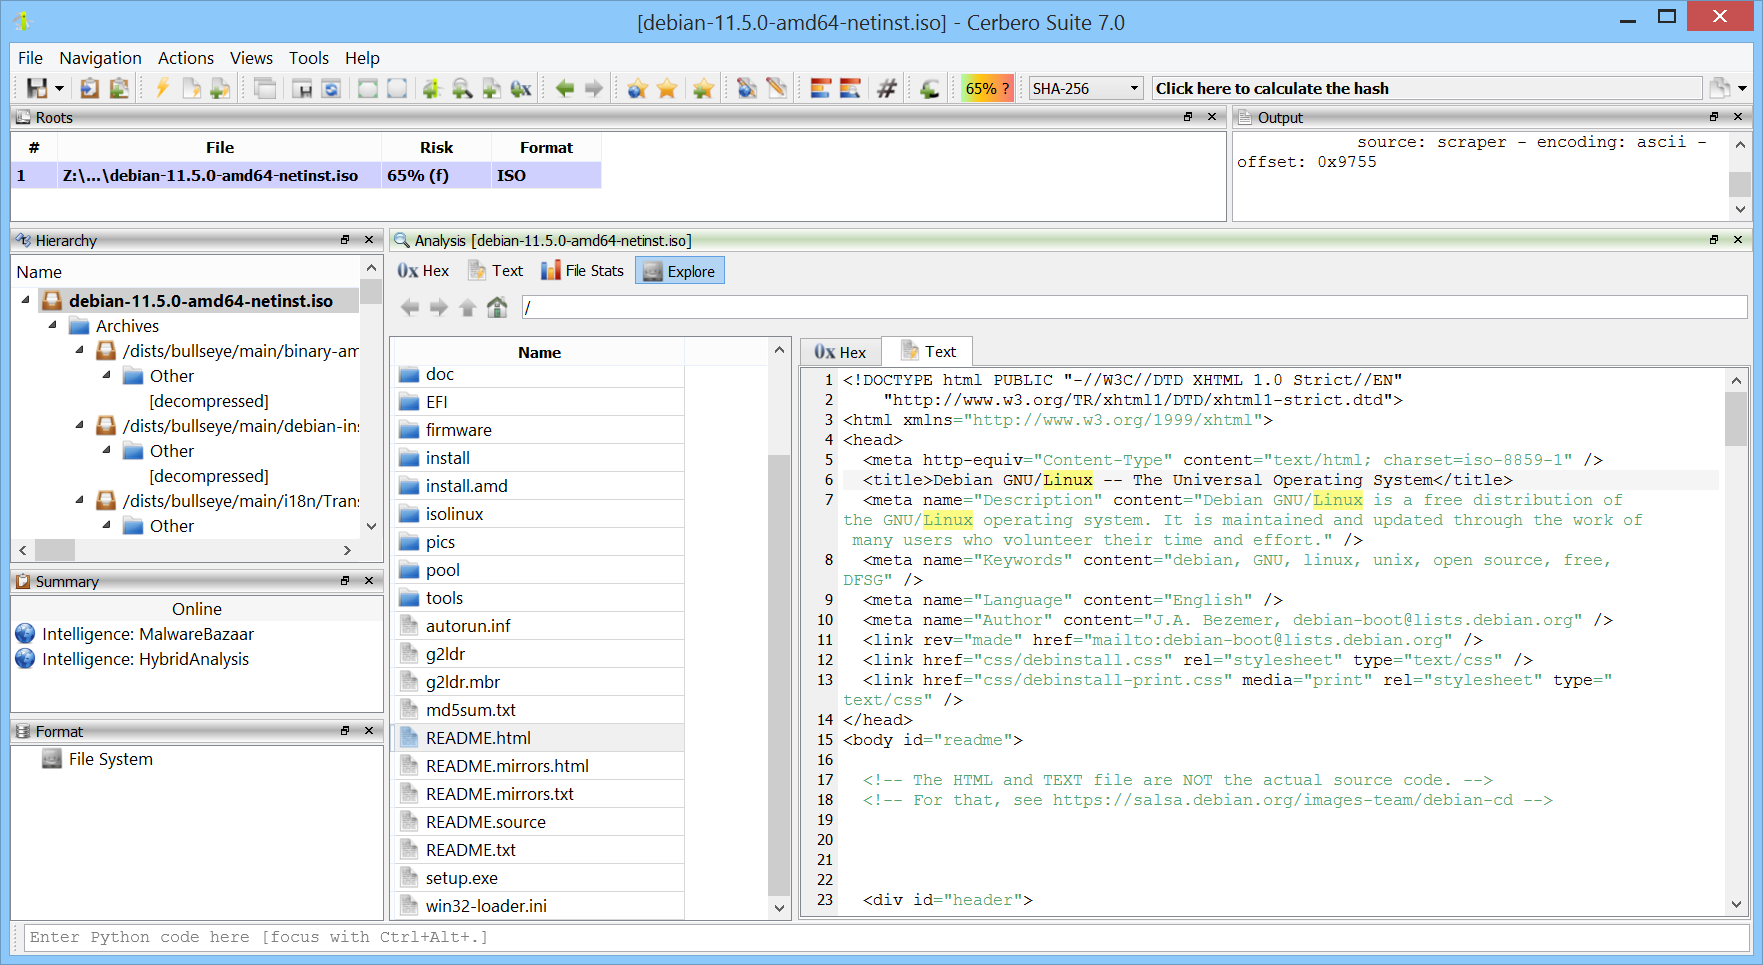The image size is (1763, 965).
Task: Collapse /dists/bullseye/main/i18n/Tran tree node
Action: coord(79,500)
